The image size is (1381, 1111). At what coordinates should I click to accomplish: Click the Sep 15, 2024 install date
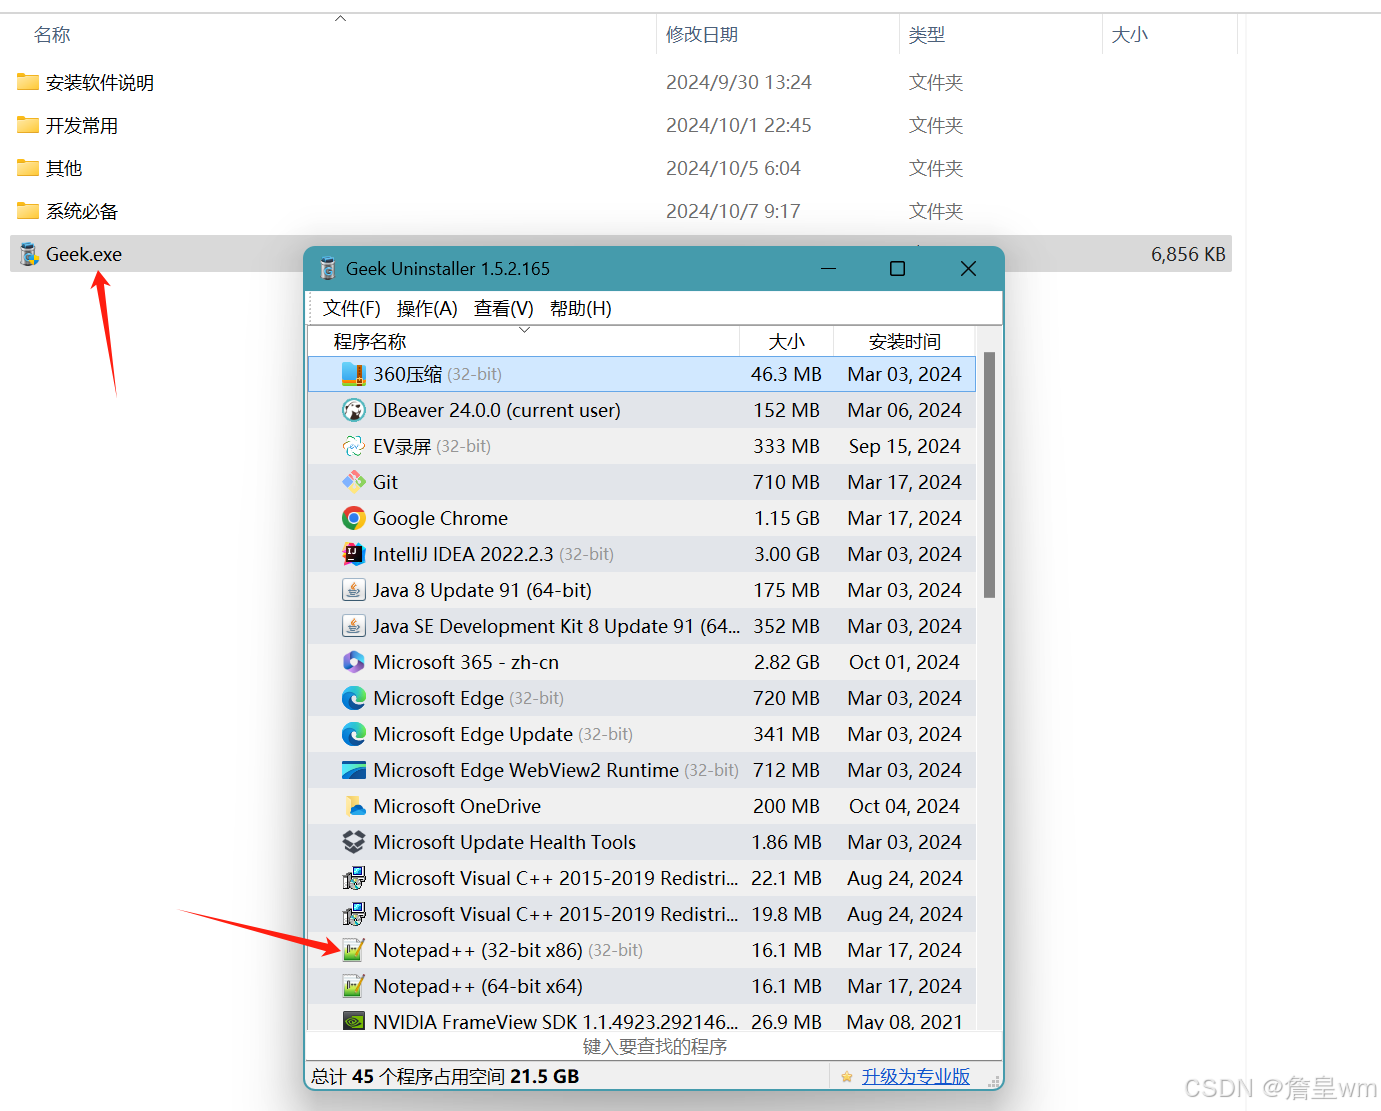(905, 446)
